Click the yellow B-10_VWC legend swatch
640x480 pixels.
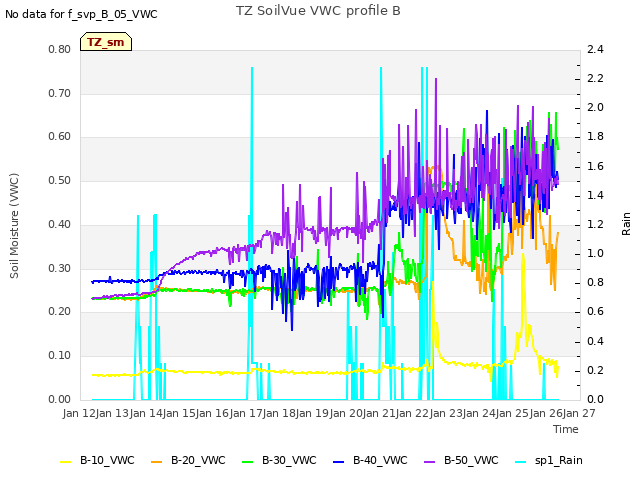point(66,462)
